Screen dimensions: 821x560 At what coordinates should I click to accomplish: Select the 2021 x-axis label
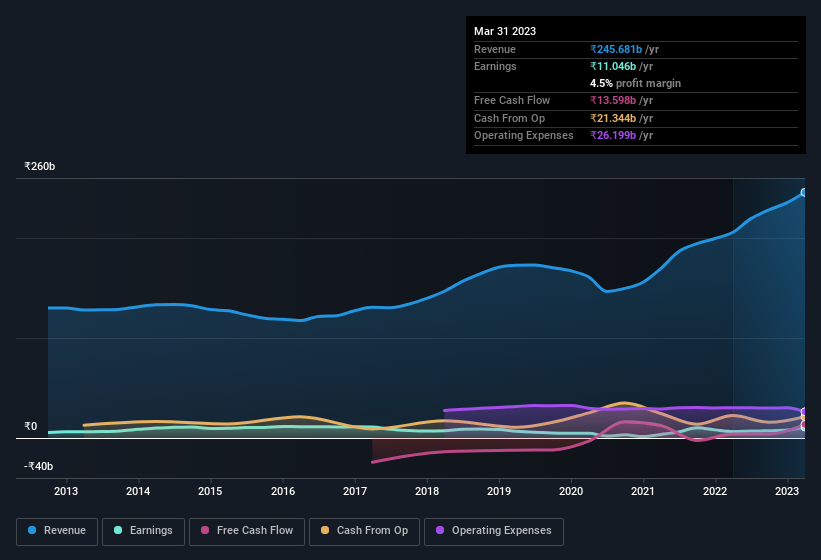pyautogui.click(x=642, y=491)
